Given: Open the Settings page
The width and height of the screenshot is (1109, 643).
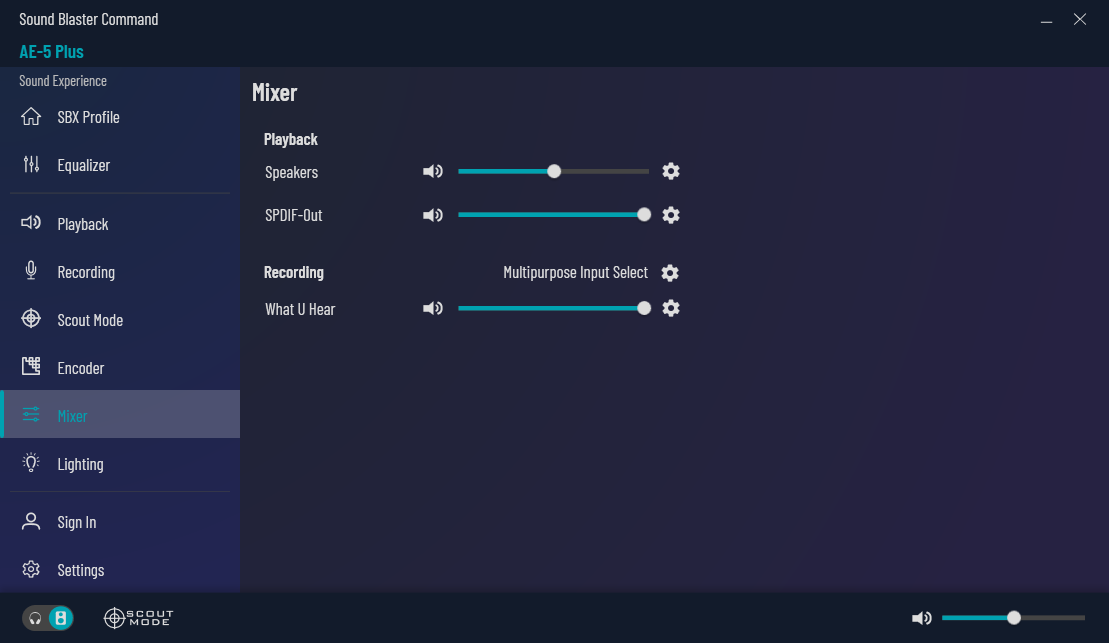Looking at the screenshot, I should point(120,569).
